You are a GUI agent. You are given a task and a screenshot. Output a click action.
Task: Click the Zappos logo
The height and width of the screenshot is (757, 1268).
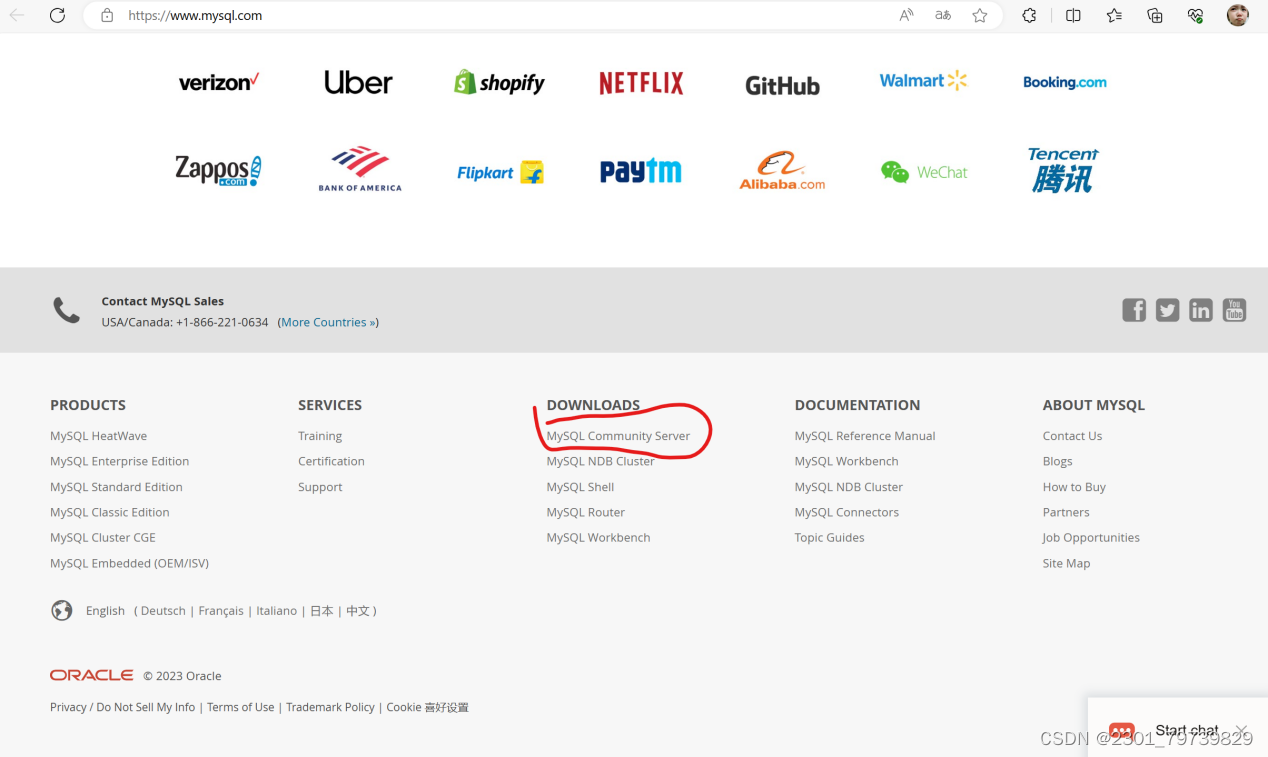[218, 171]
